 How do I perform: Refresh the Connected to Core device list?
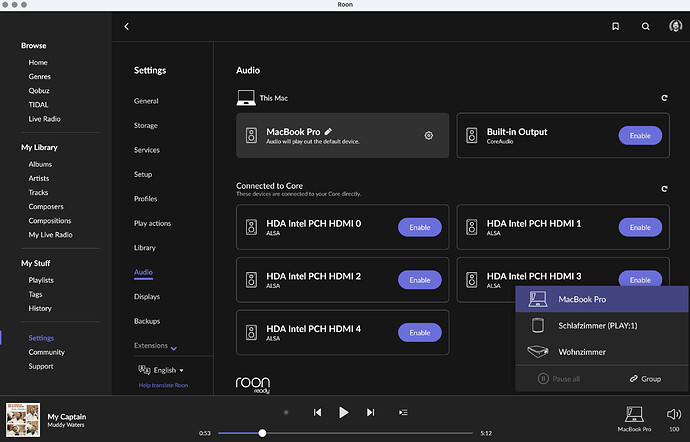tap(664, 189)
